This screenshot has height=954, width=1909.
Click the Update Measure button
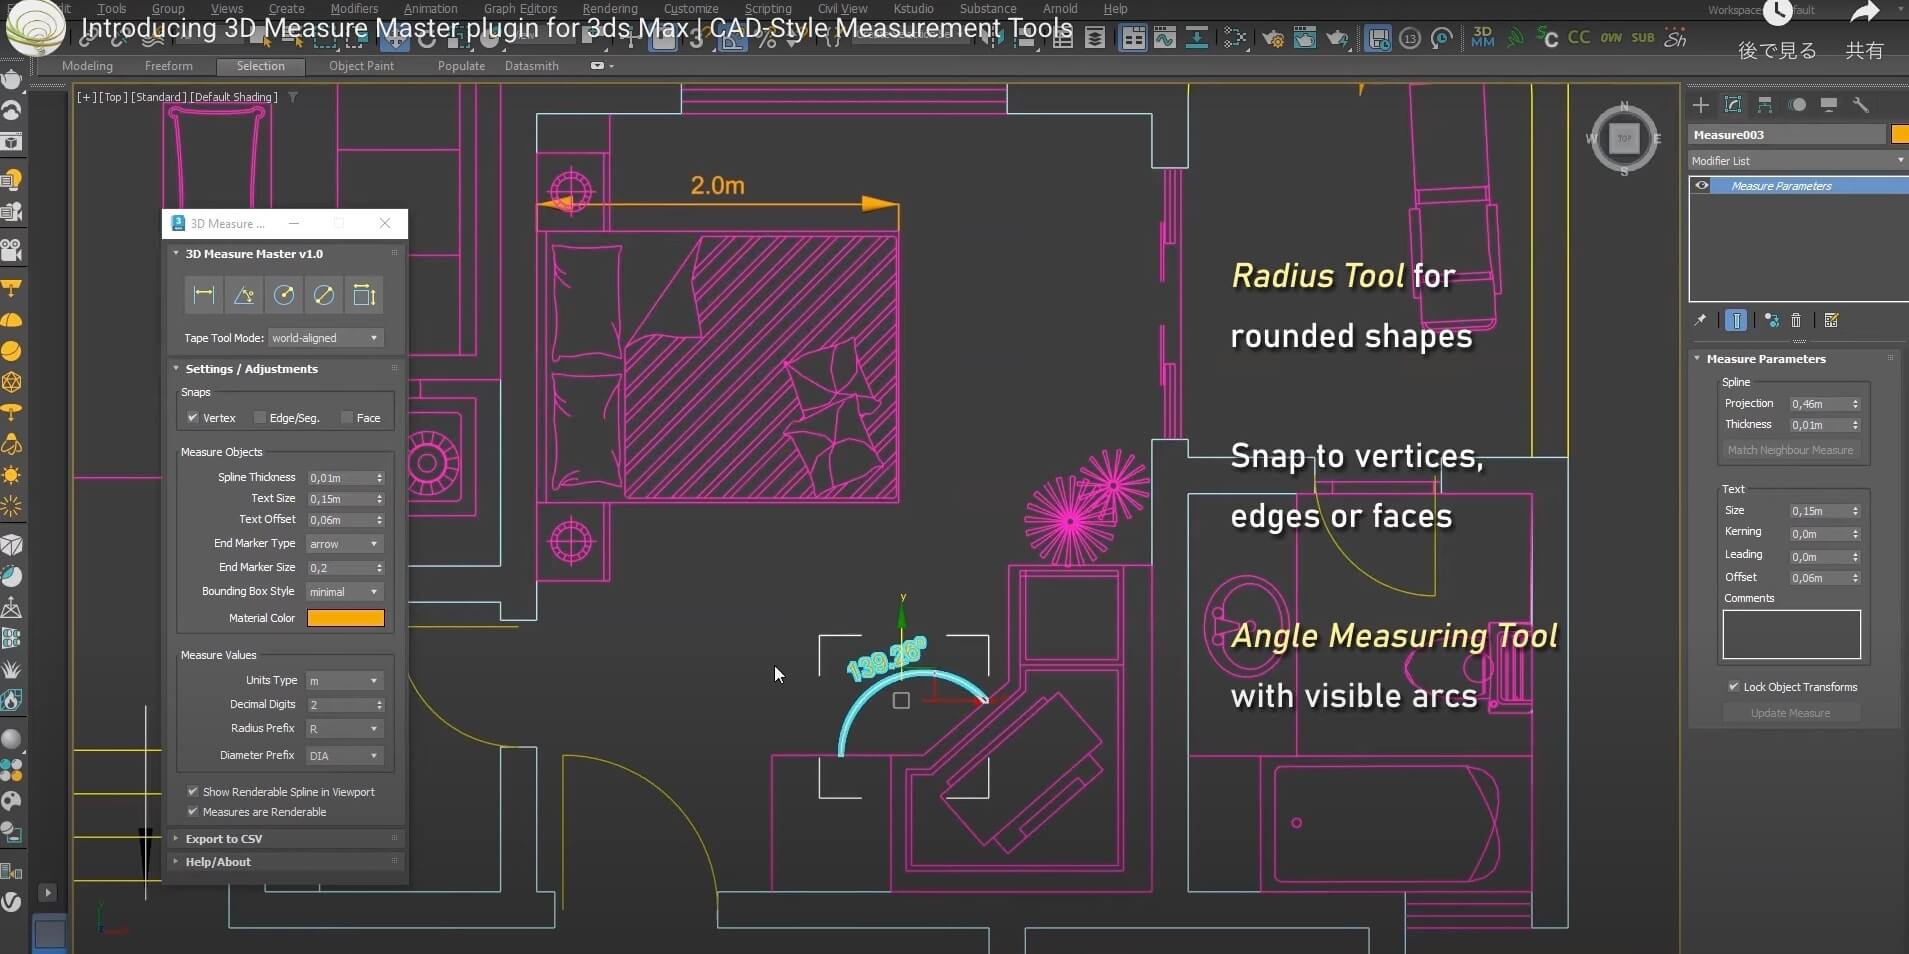coord(1791,713)
